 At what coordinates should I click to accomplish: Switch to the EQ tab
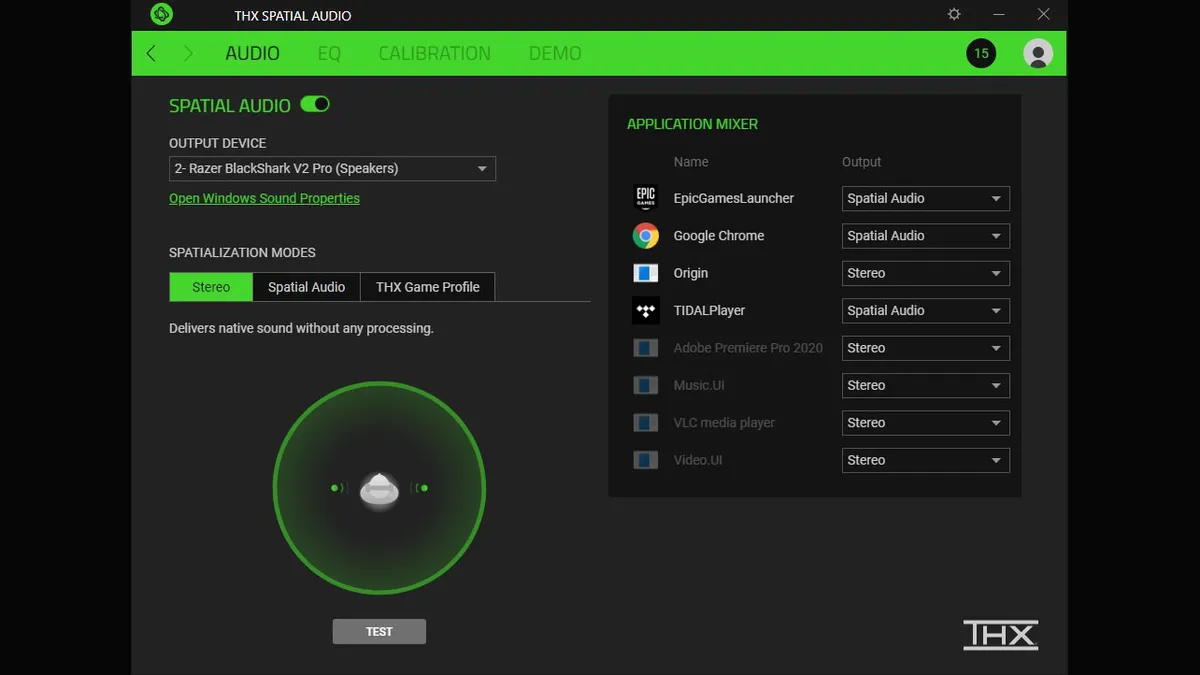[x=329, y=54]
